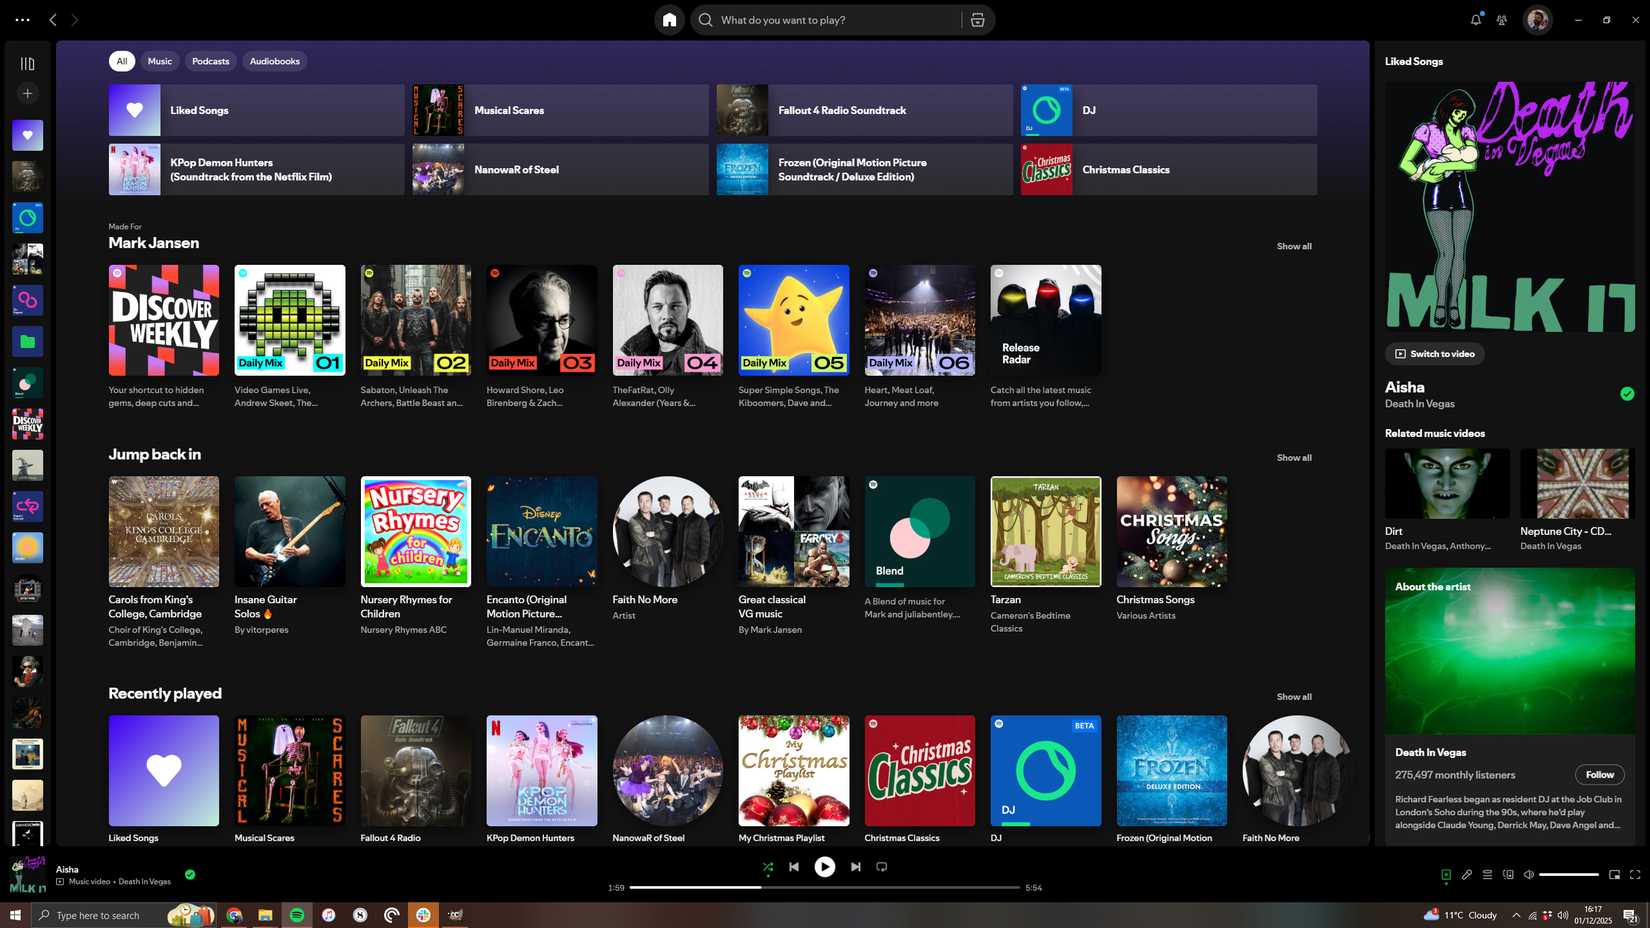Show all Recently played items

click(1293, 696)
